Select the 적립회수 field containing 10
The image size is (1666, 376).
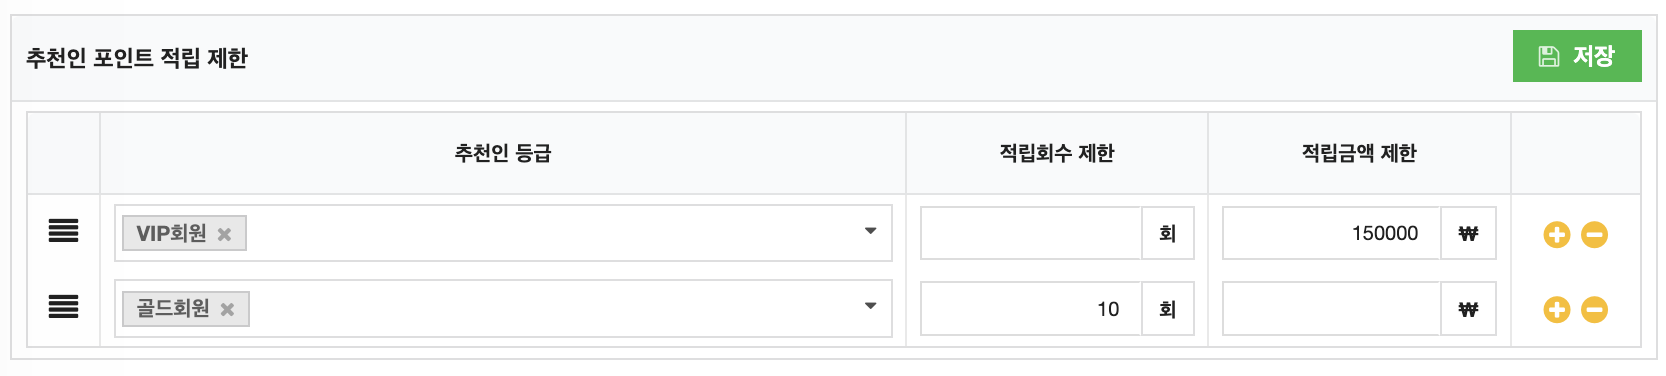pyautogui.click(x=1031, y=309)
